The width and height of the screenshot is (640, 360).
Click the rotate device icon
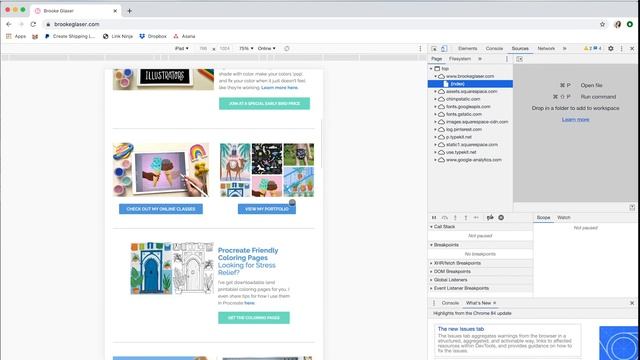tap(287, 48)
